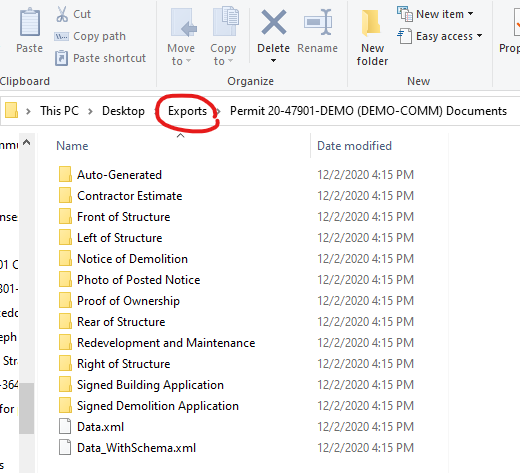Screen dimensions: 520x473
Task: Click This PC in the address bar
Action: [x=59, y=111]
